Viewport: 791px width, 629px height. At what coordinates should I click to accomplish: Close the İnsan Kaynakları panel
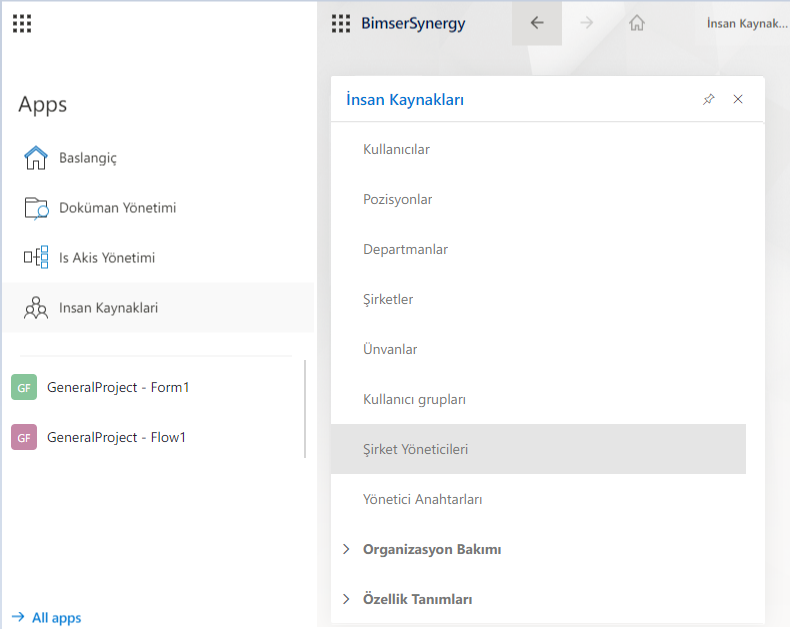[738, 99]
